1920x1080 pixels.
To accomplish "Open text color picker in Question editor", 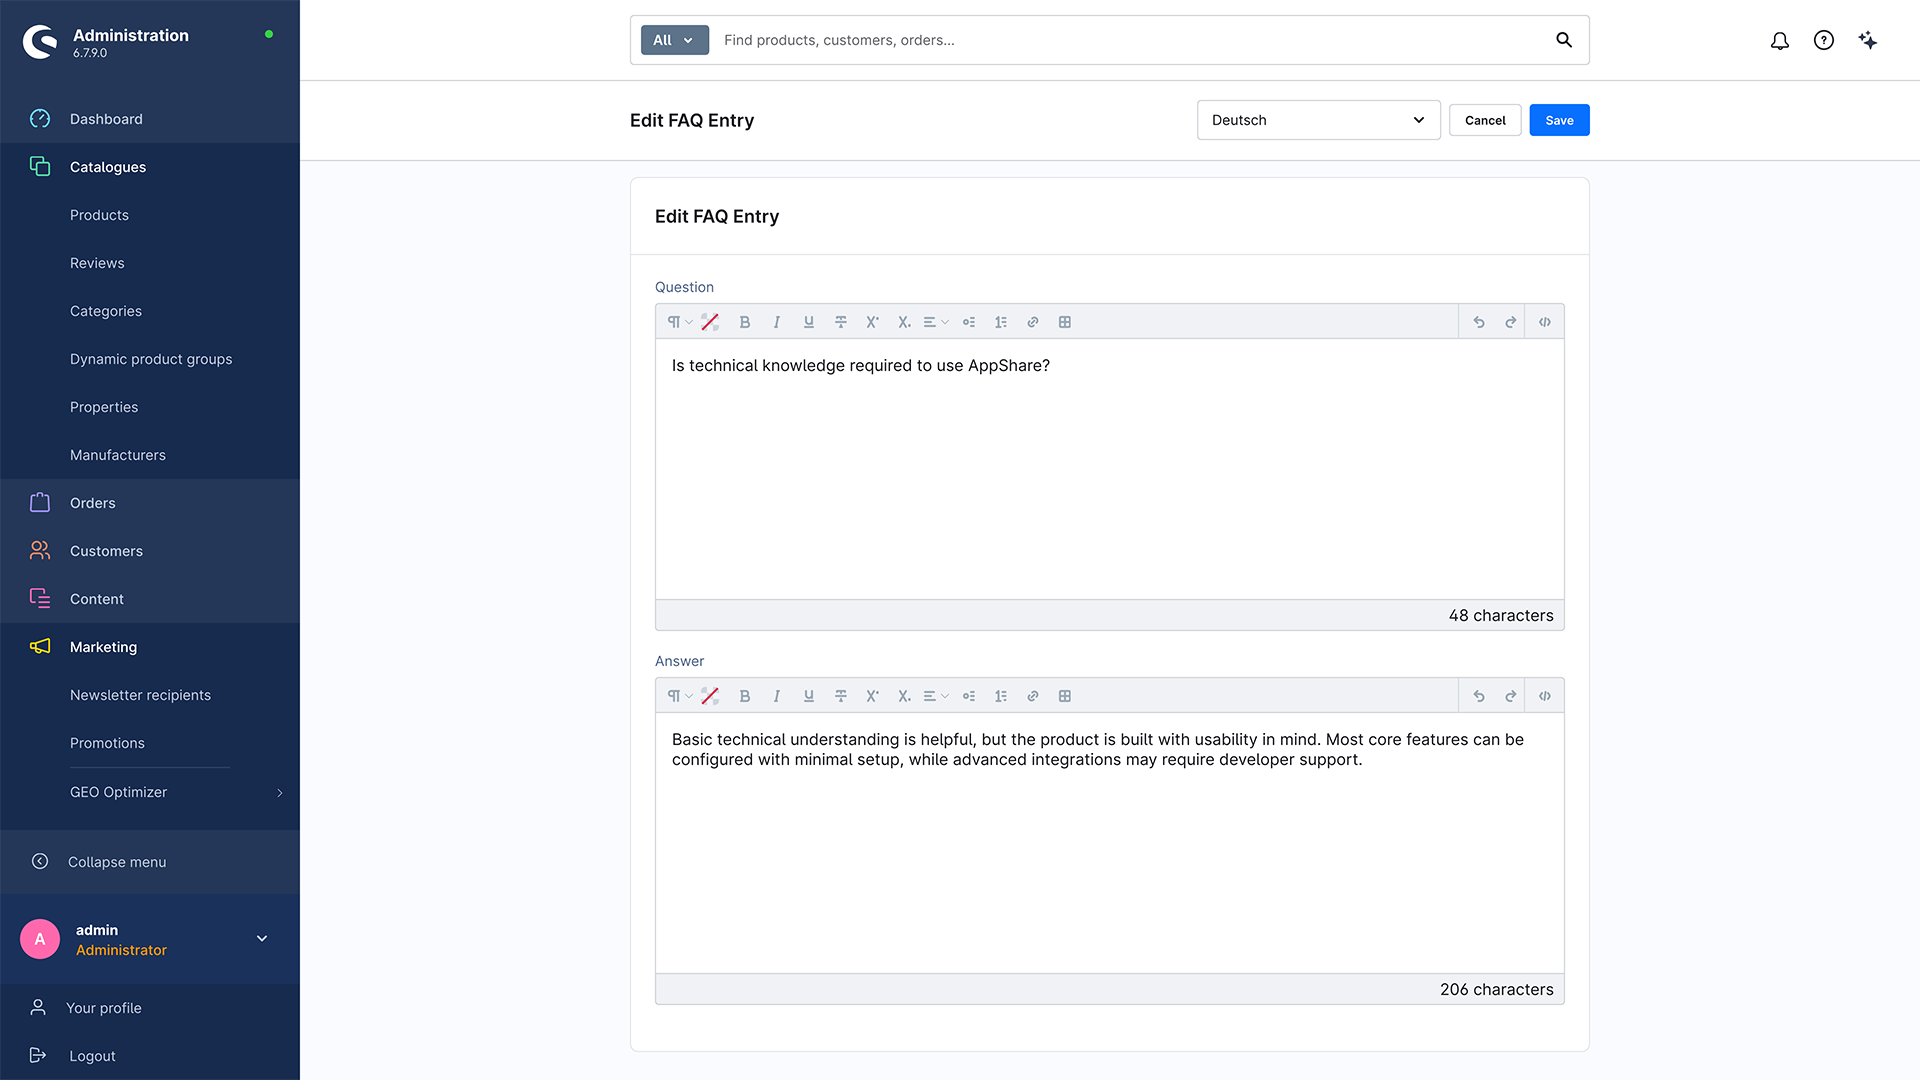I will [710, 322].
